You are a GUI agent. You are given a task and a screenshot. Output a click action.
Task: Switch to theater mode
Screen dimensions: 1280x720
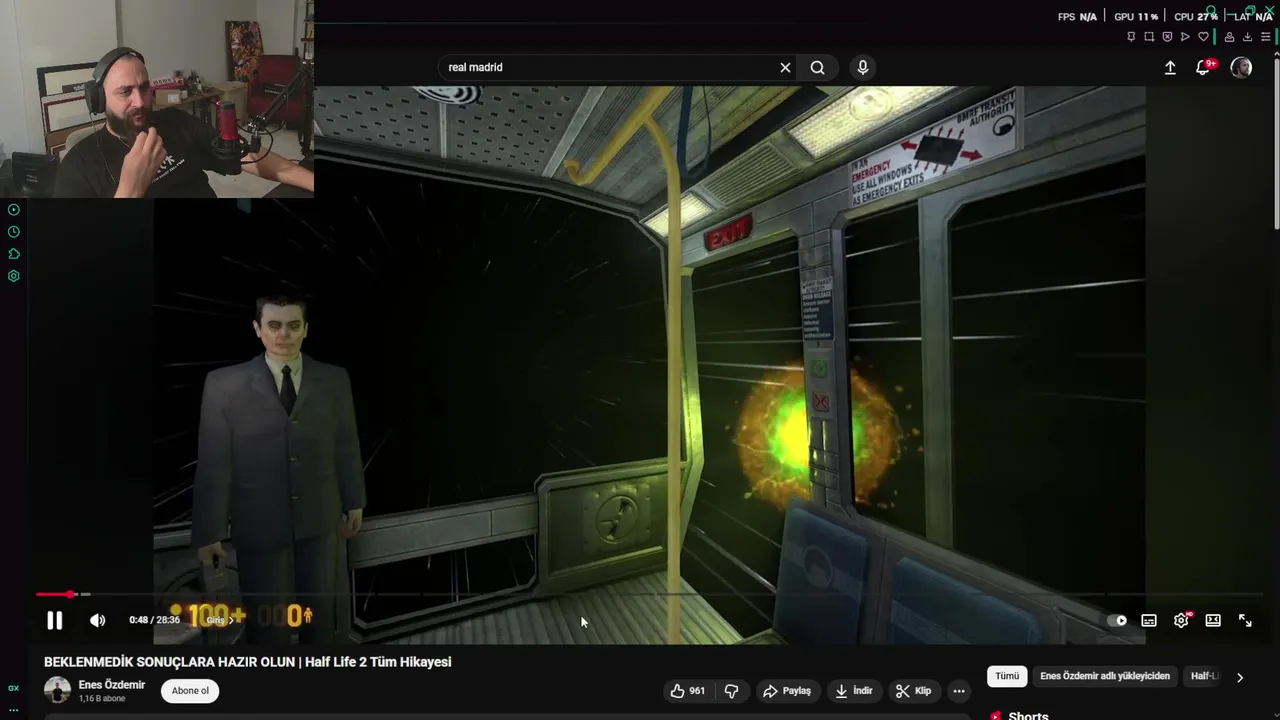[1213, 621]
